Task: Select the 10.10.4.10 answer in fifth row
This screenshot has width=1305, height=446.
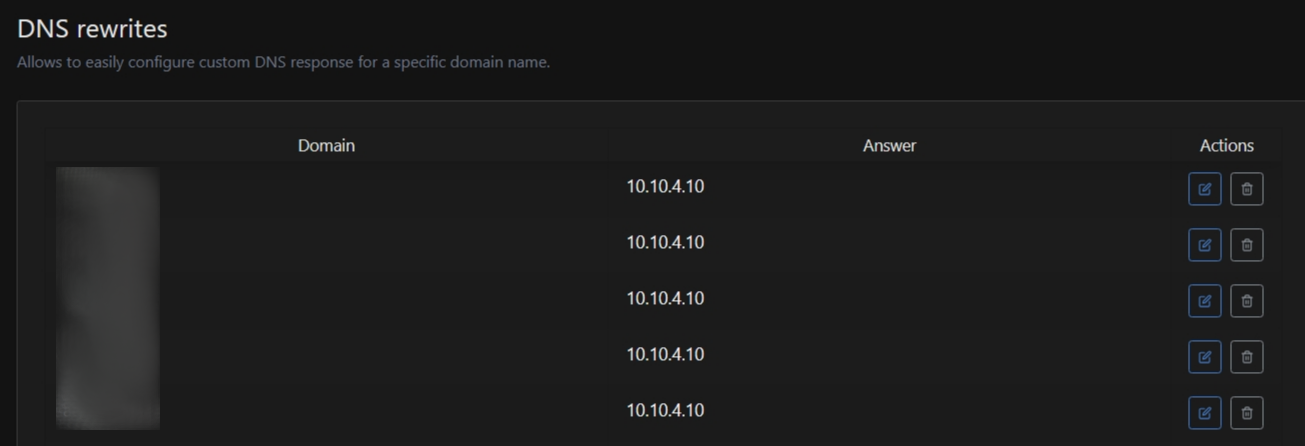Action: pyautogui.click(x=665, y=410)
